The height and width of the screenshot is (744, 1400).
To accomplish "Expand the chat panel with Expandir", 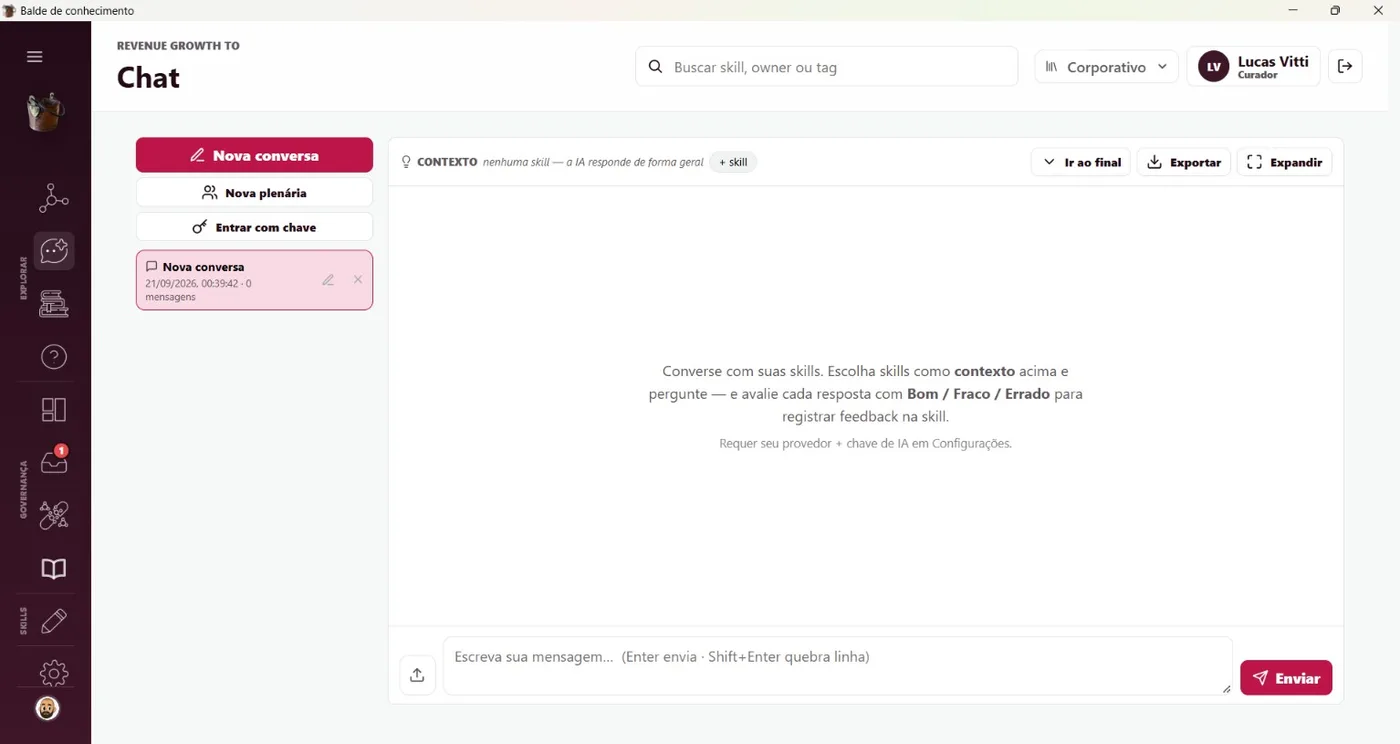I will pyautogui.click(x=1285, y=162).
